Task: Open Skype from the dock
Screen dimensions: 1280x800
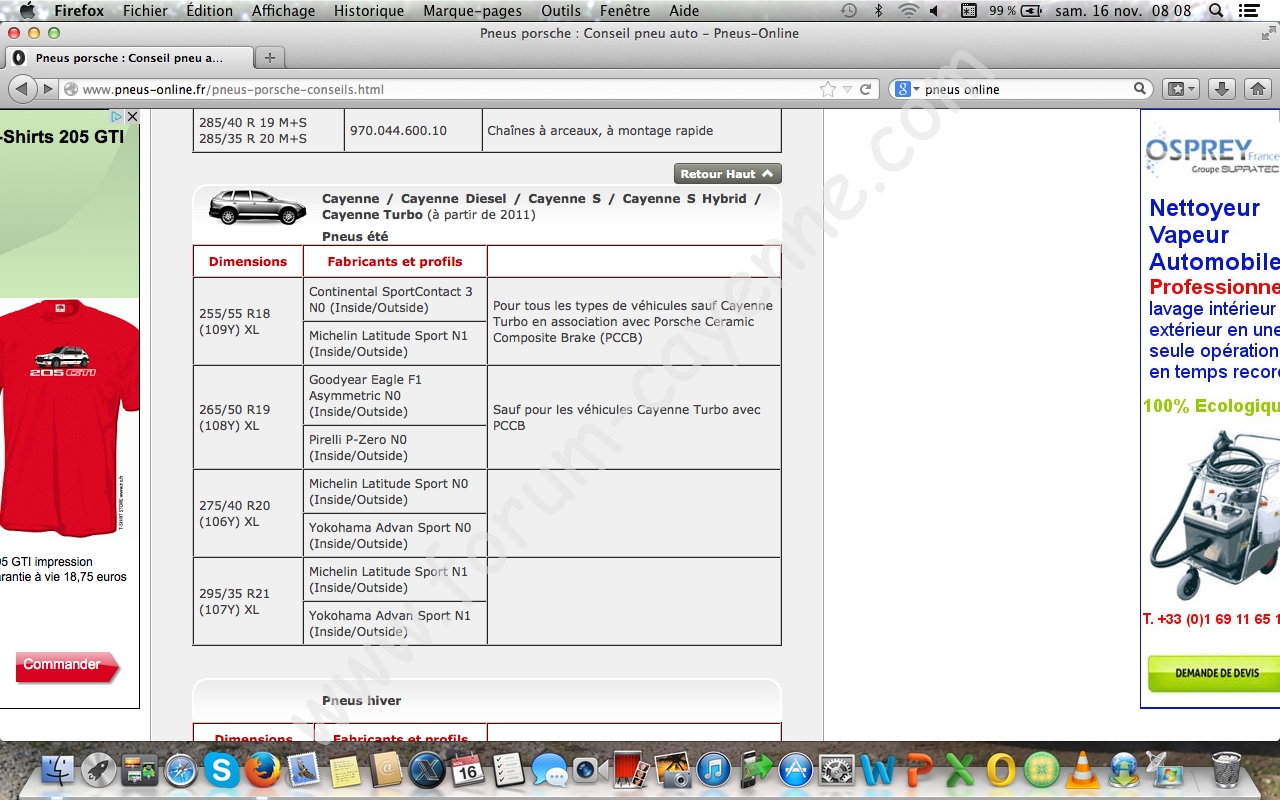Action: coord(221,770)
